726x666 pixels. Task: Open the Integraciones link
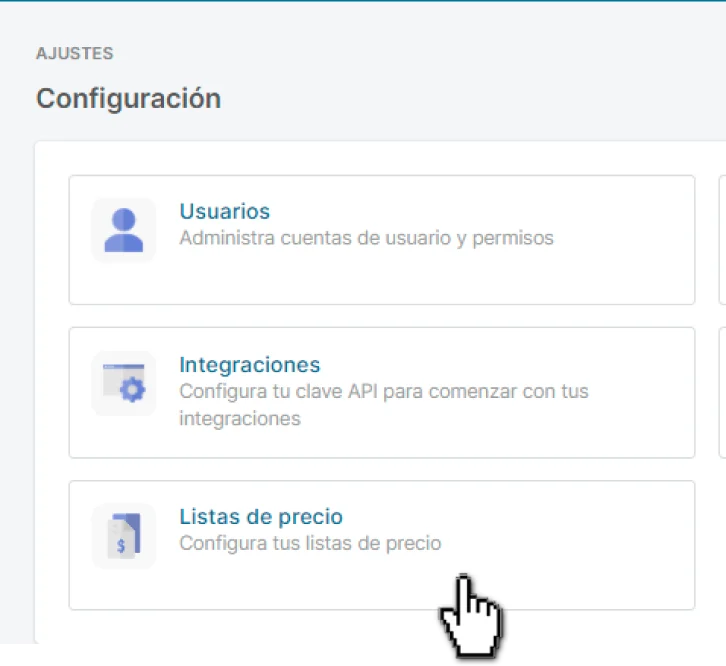(x=250, y=365)
